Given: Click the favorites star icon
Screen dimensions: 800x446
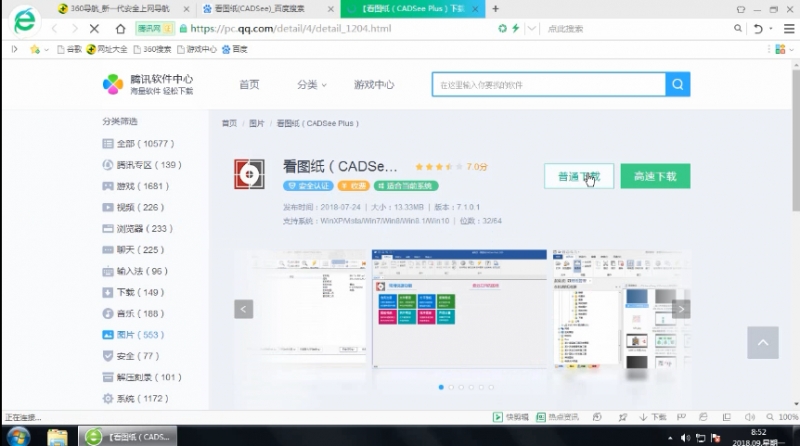Looking at the screenshot, I should coord(35,49).
